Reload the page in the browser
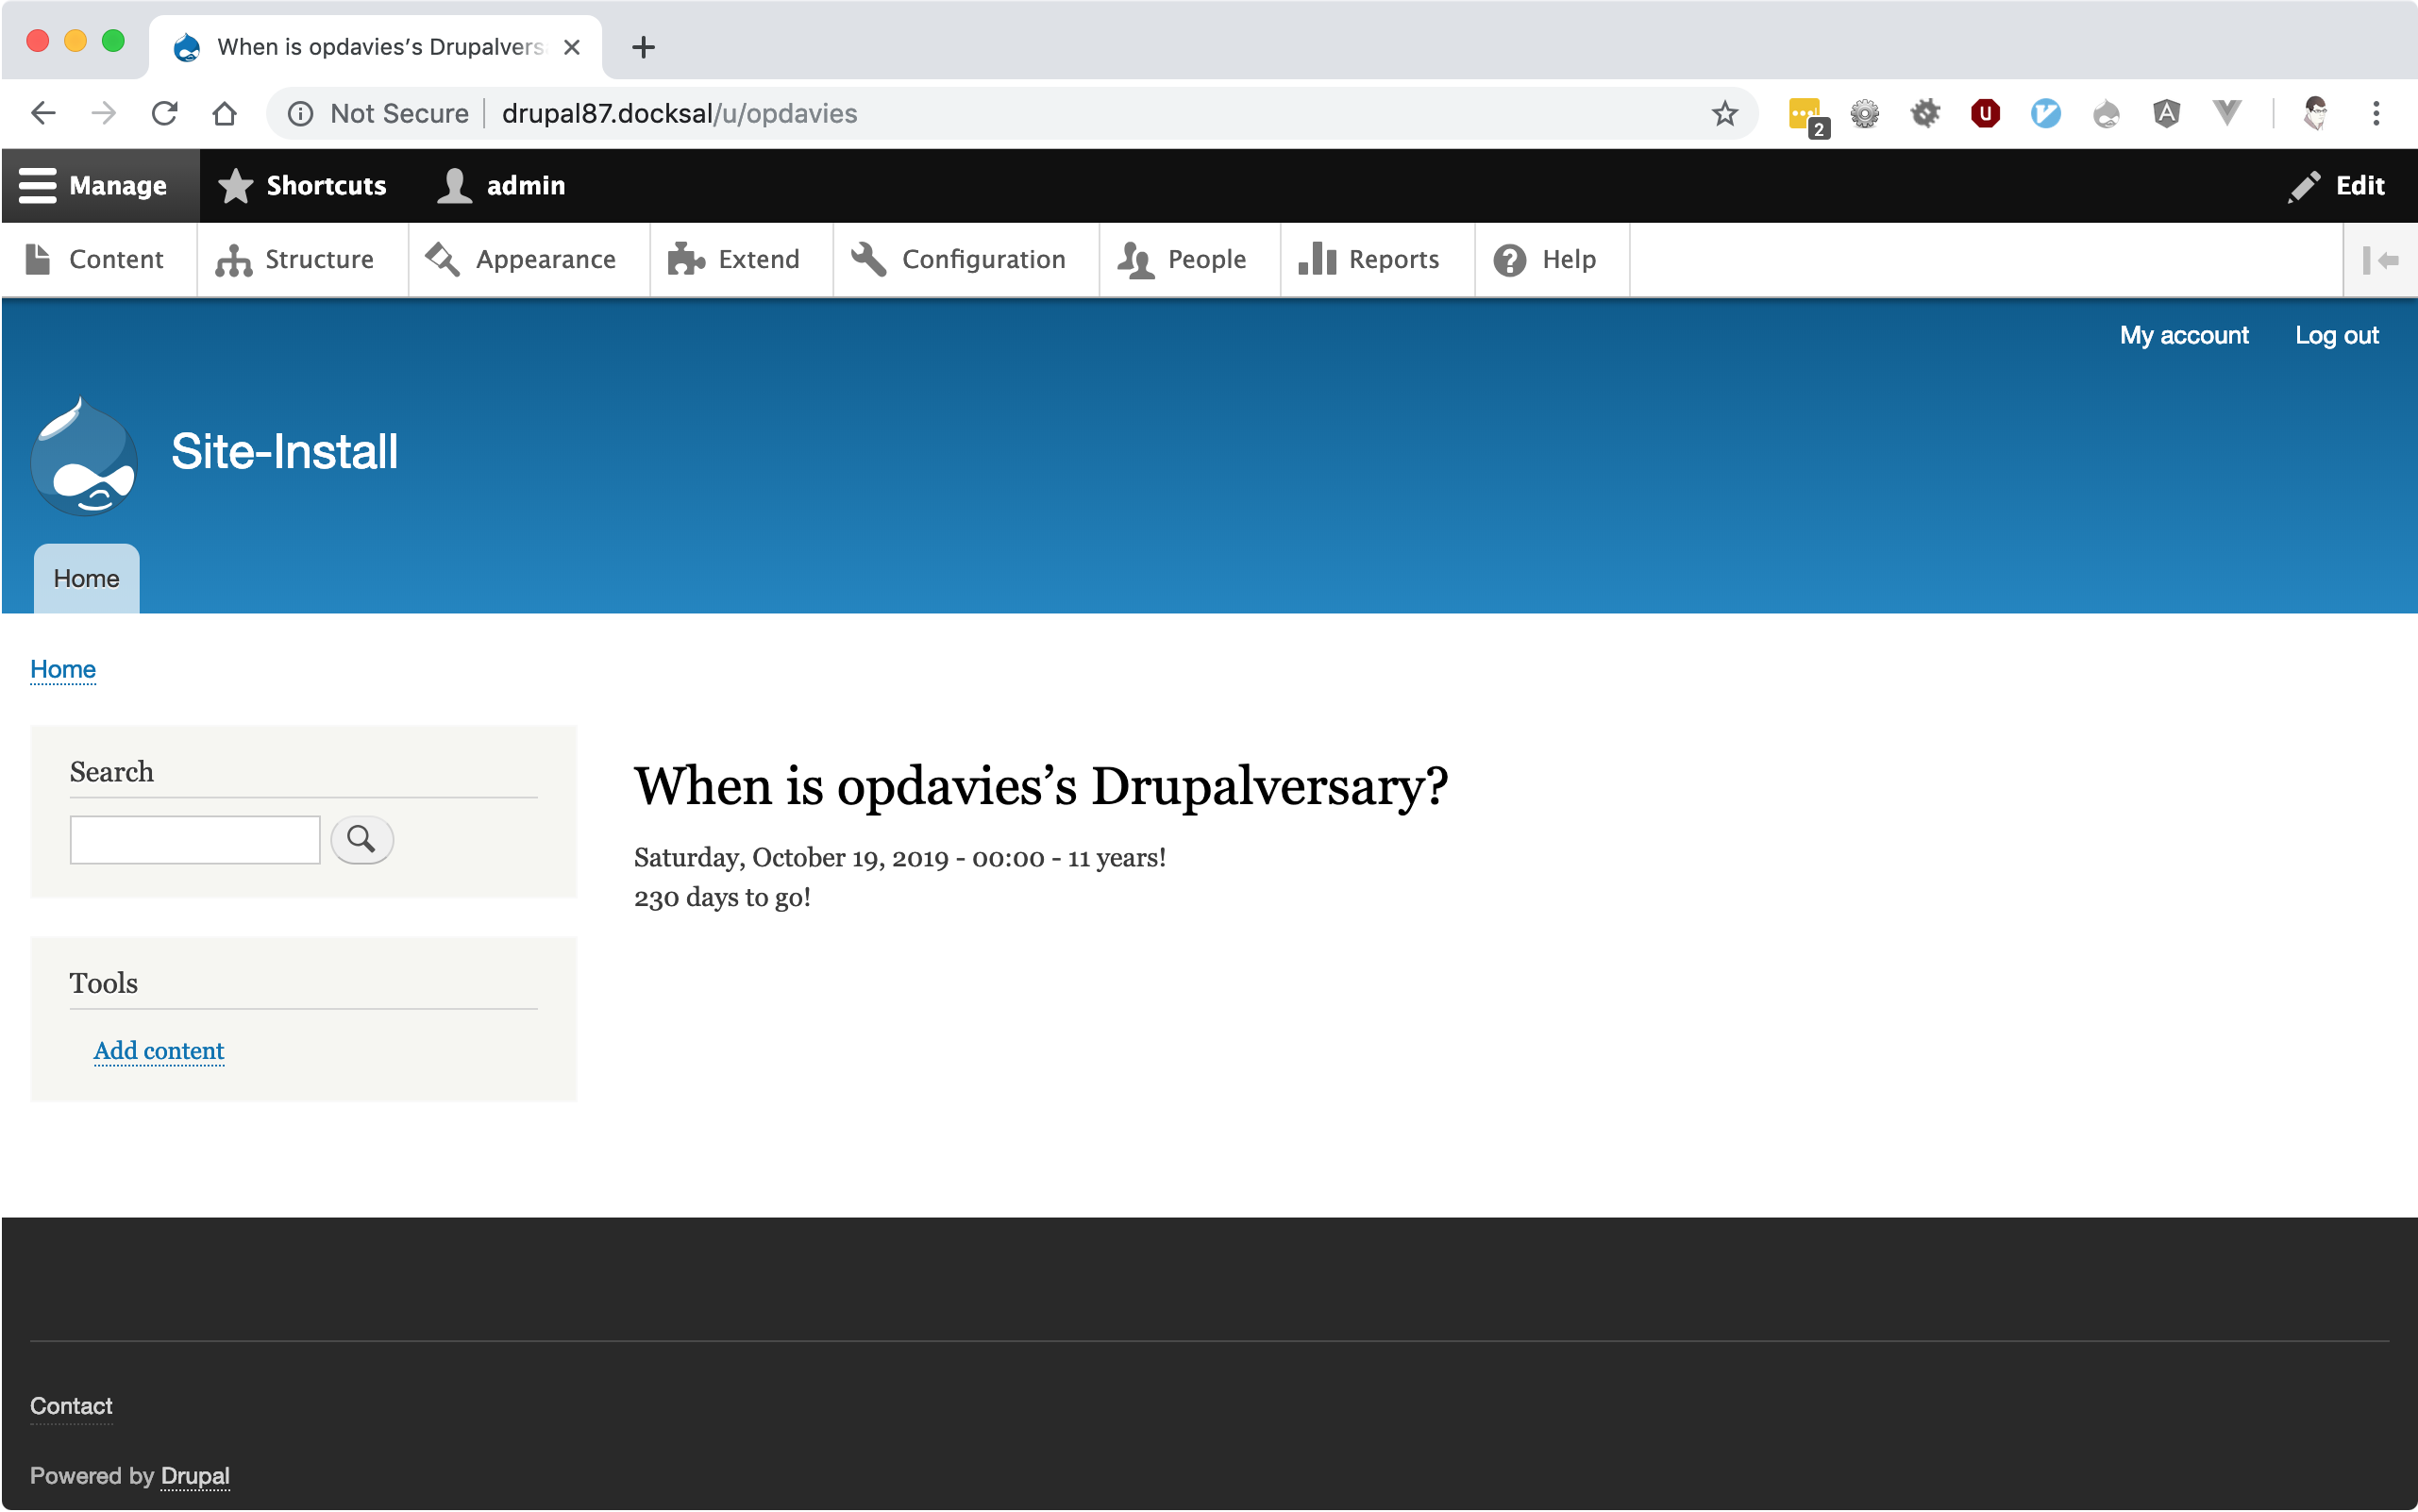This screenshot has width=2418, height=1512. click(165, 114)
